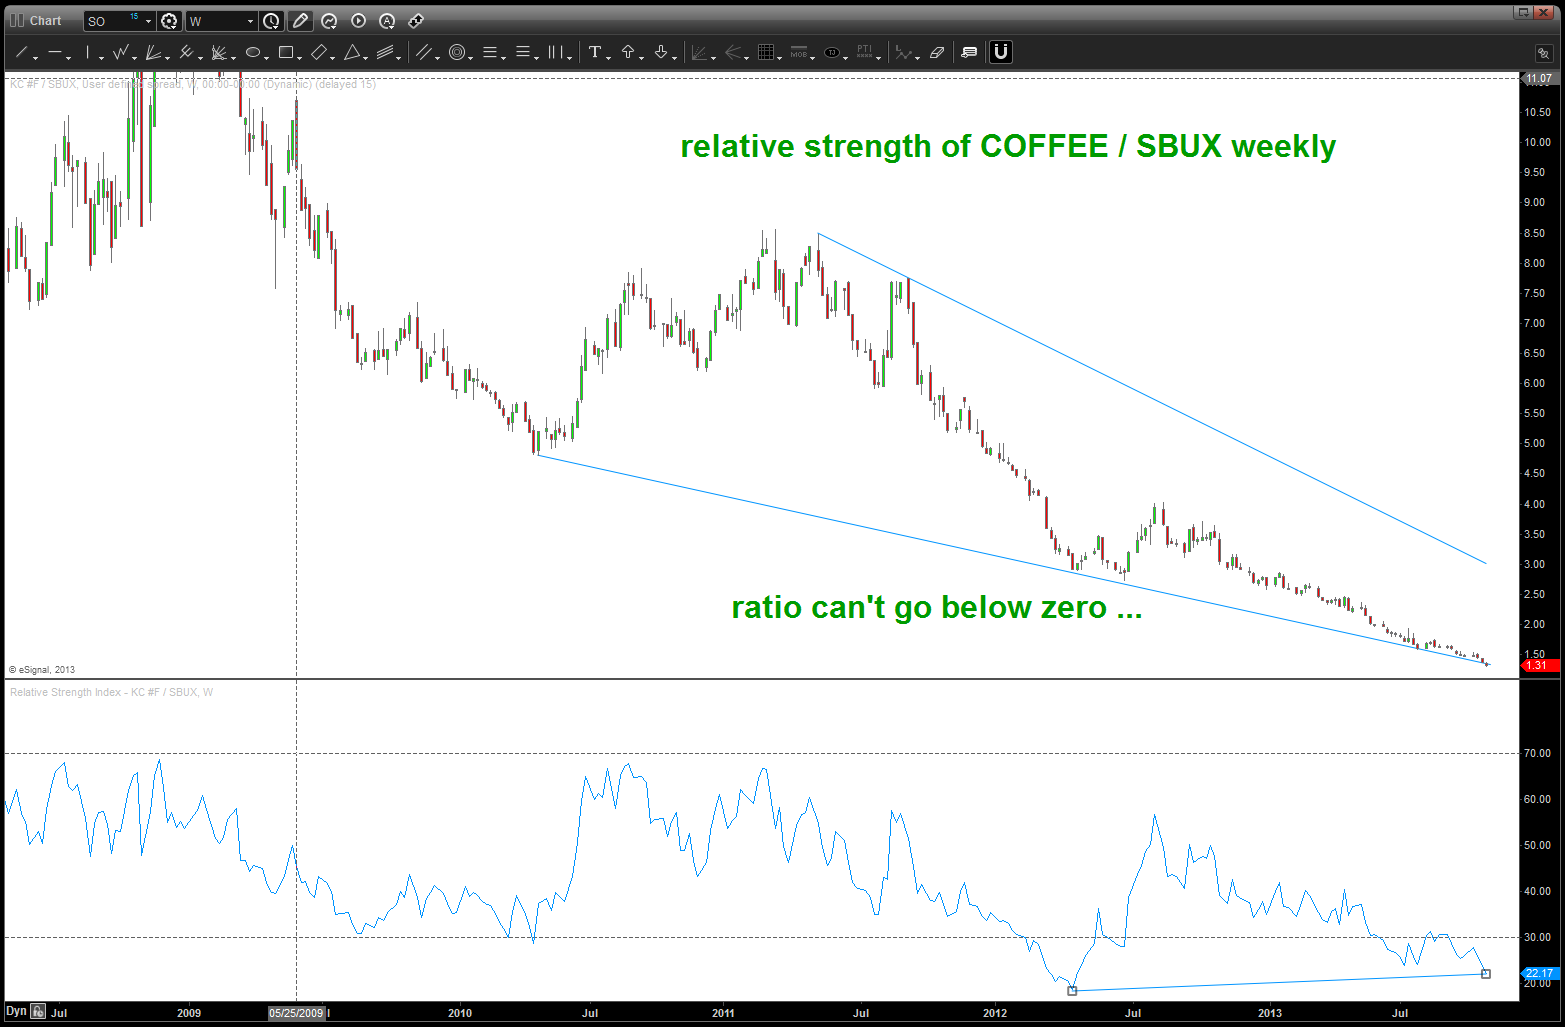Click the link chart button at right
The image size is (1565, 1027).
point(1543,53)
